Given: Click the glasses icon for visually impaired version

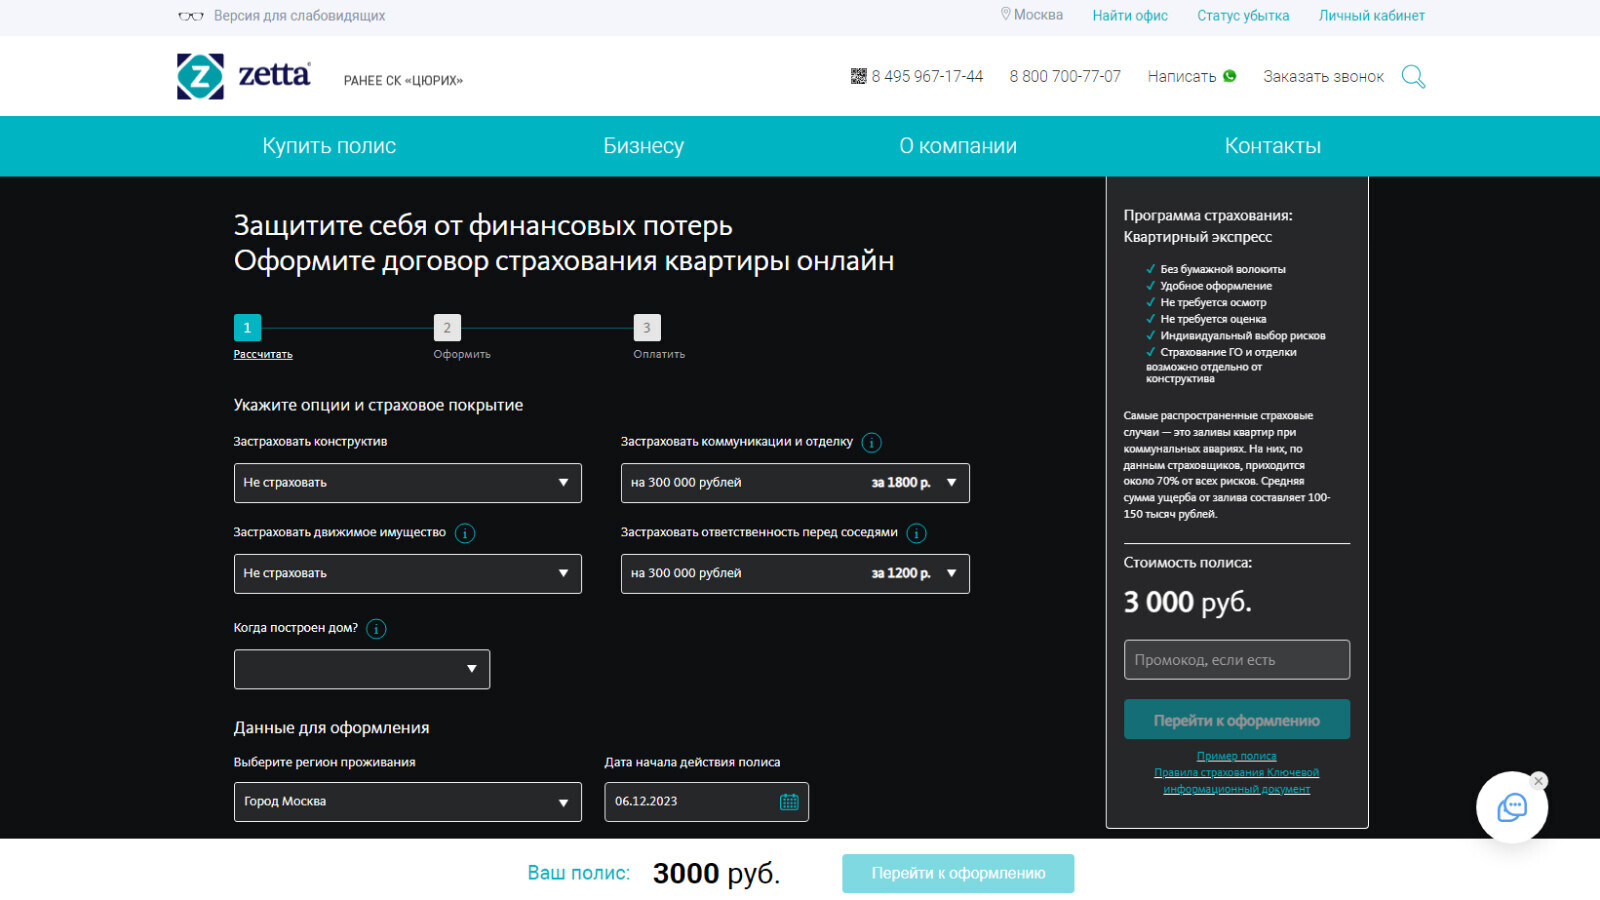Looking at the screenshot, I should tap(190, 16).
